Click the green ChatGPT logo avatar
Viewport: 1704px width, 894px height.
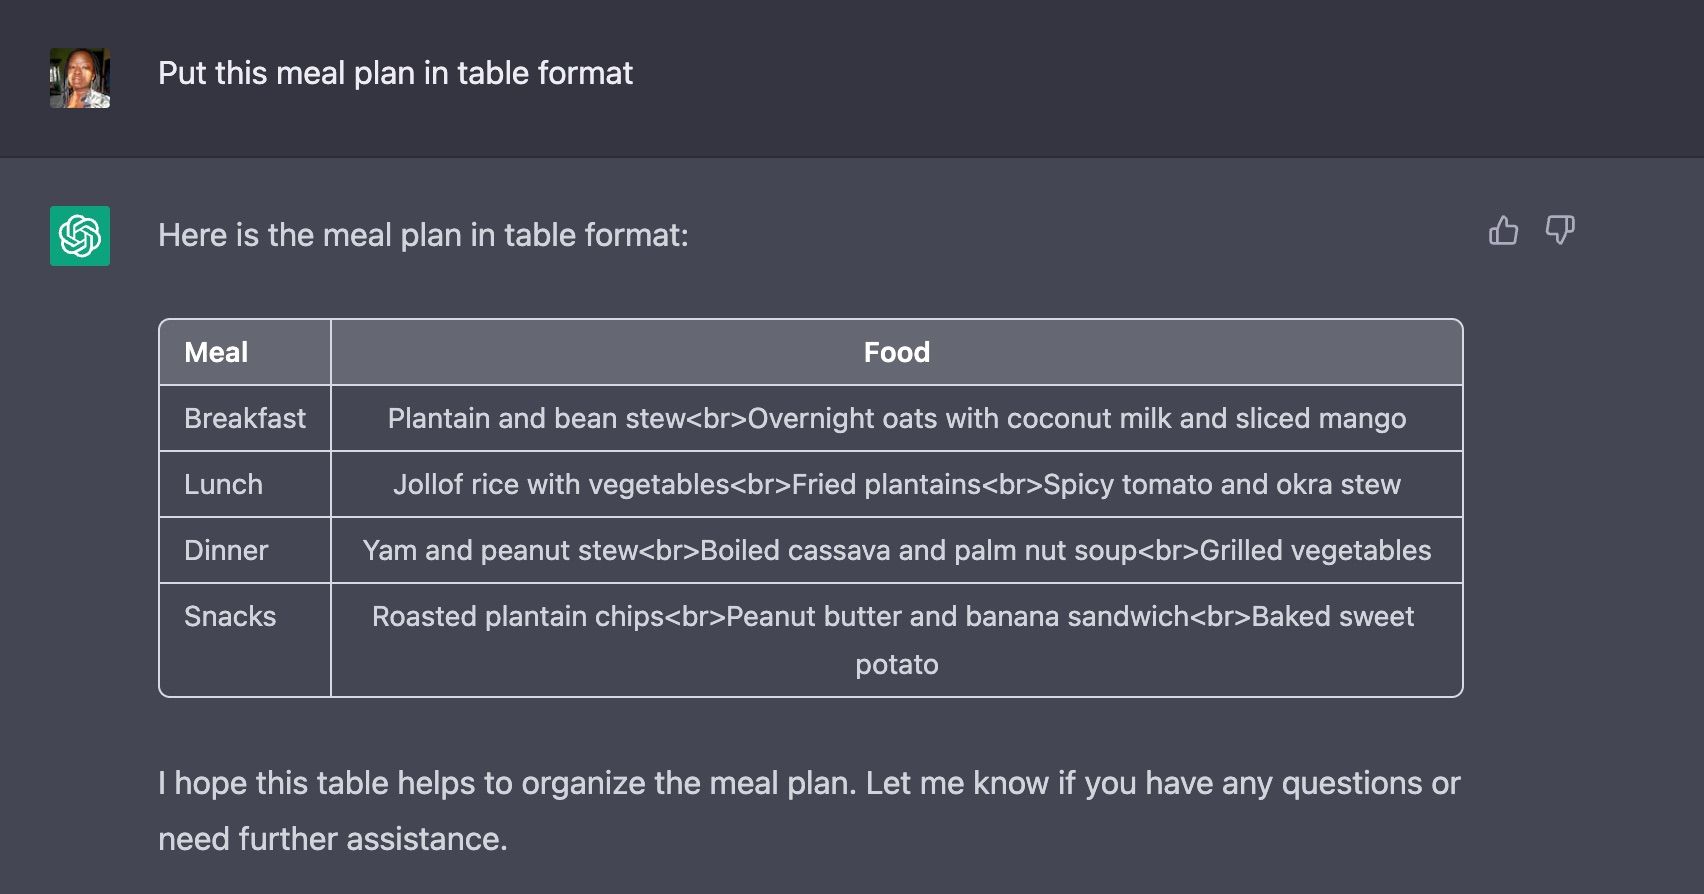pyautogui.click(x=80, y=236)
